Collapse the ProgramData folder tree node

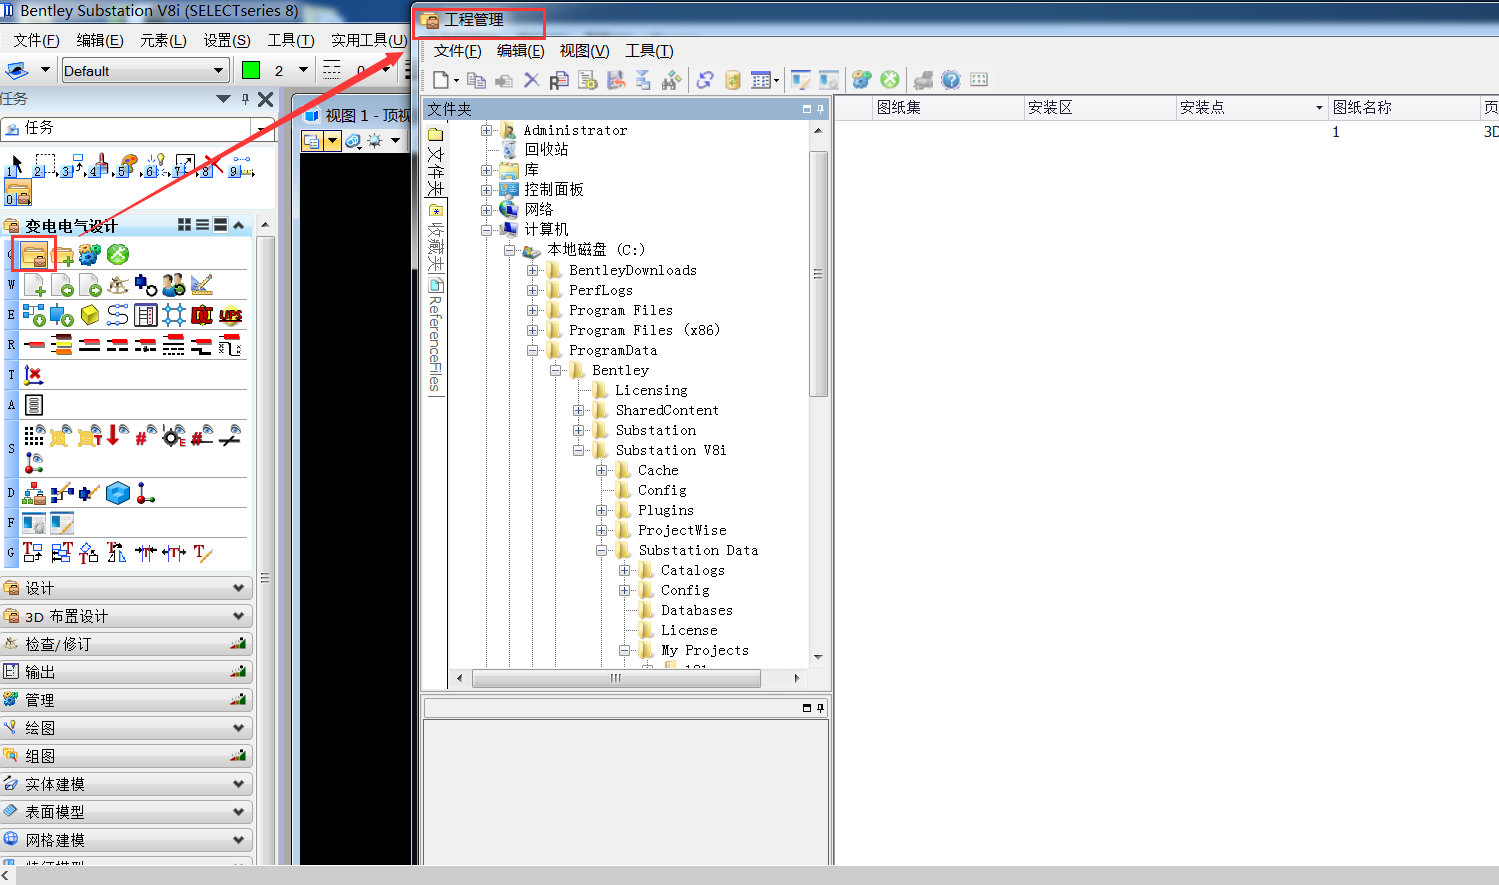(533, 350)
